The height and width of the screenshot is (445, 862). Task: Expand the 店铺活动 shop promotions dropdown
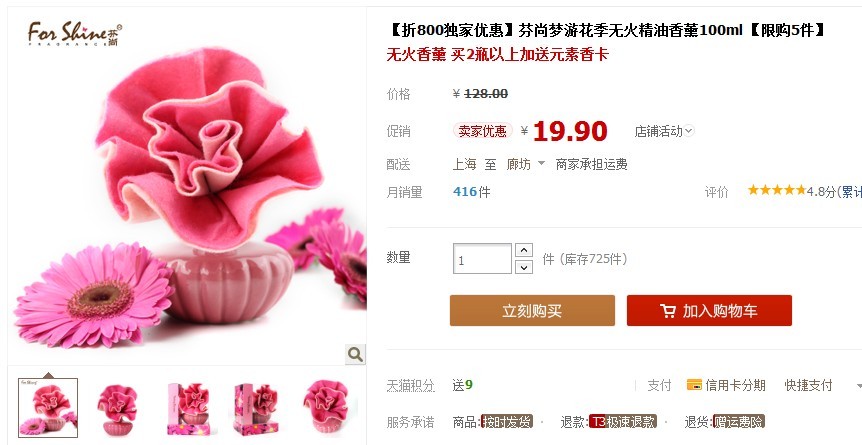pos(664,131)
